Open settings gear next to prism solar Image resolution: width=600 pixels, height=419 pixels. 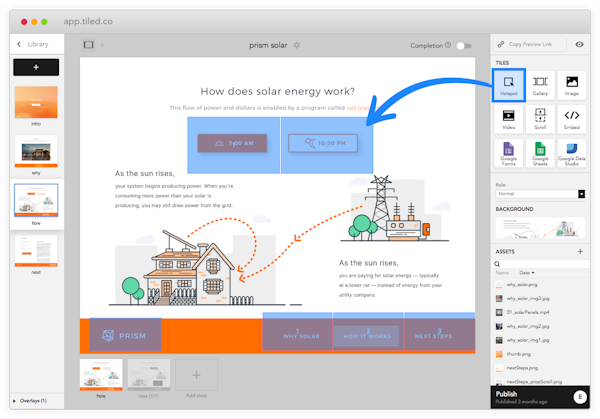tap(296, 45)
